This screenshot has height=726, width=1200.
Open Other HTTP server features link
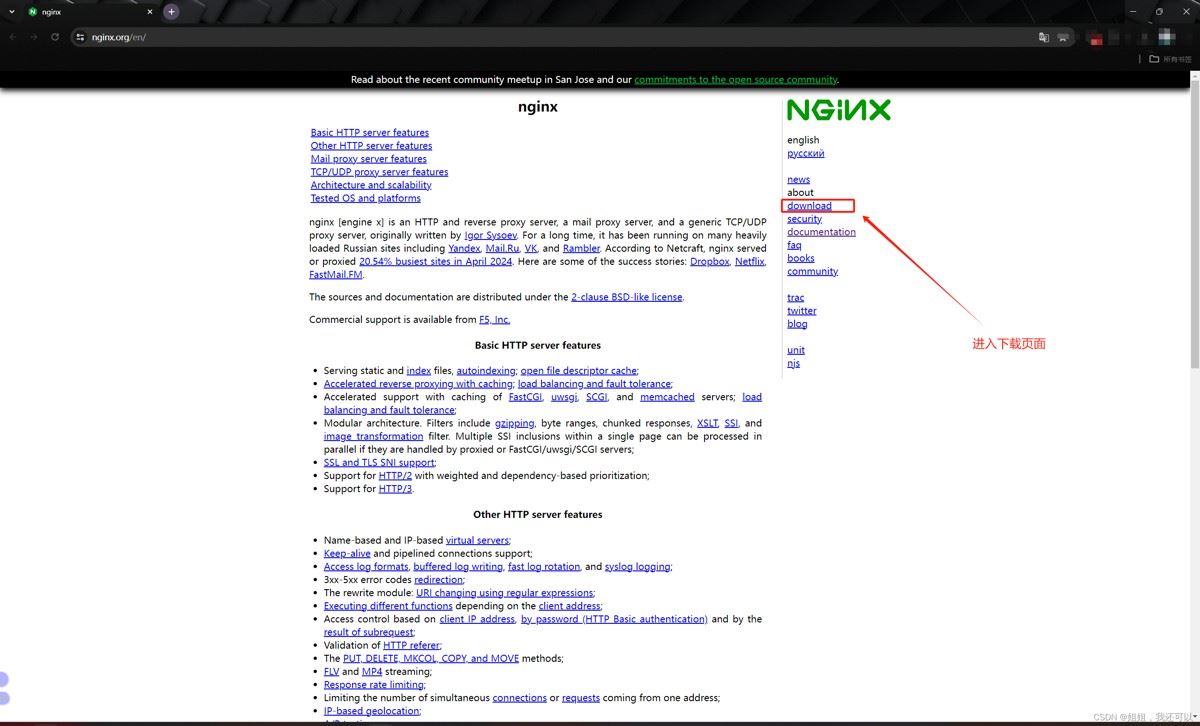click(371, 145)
